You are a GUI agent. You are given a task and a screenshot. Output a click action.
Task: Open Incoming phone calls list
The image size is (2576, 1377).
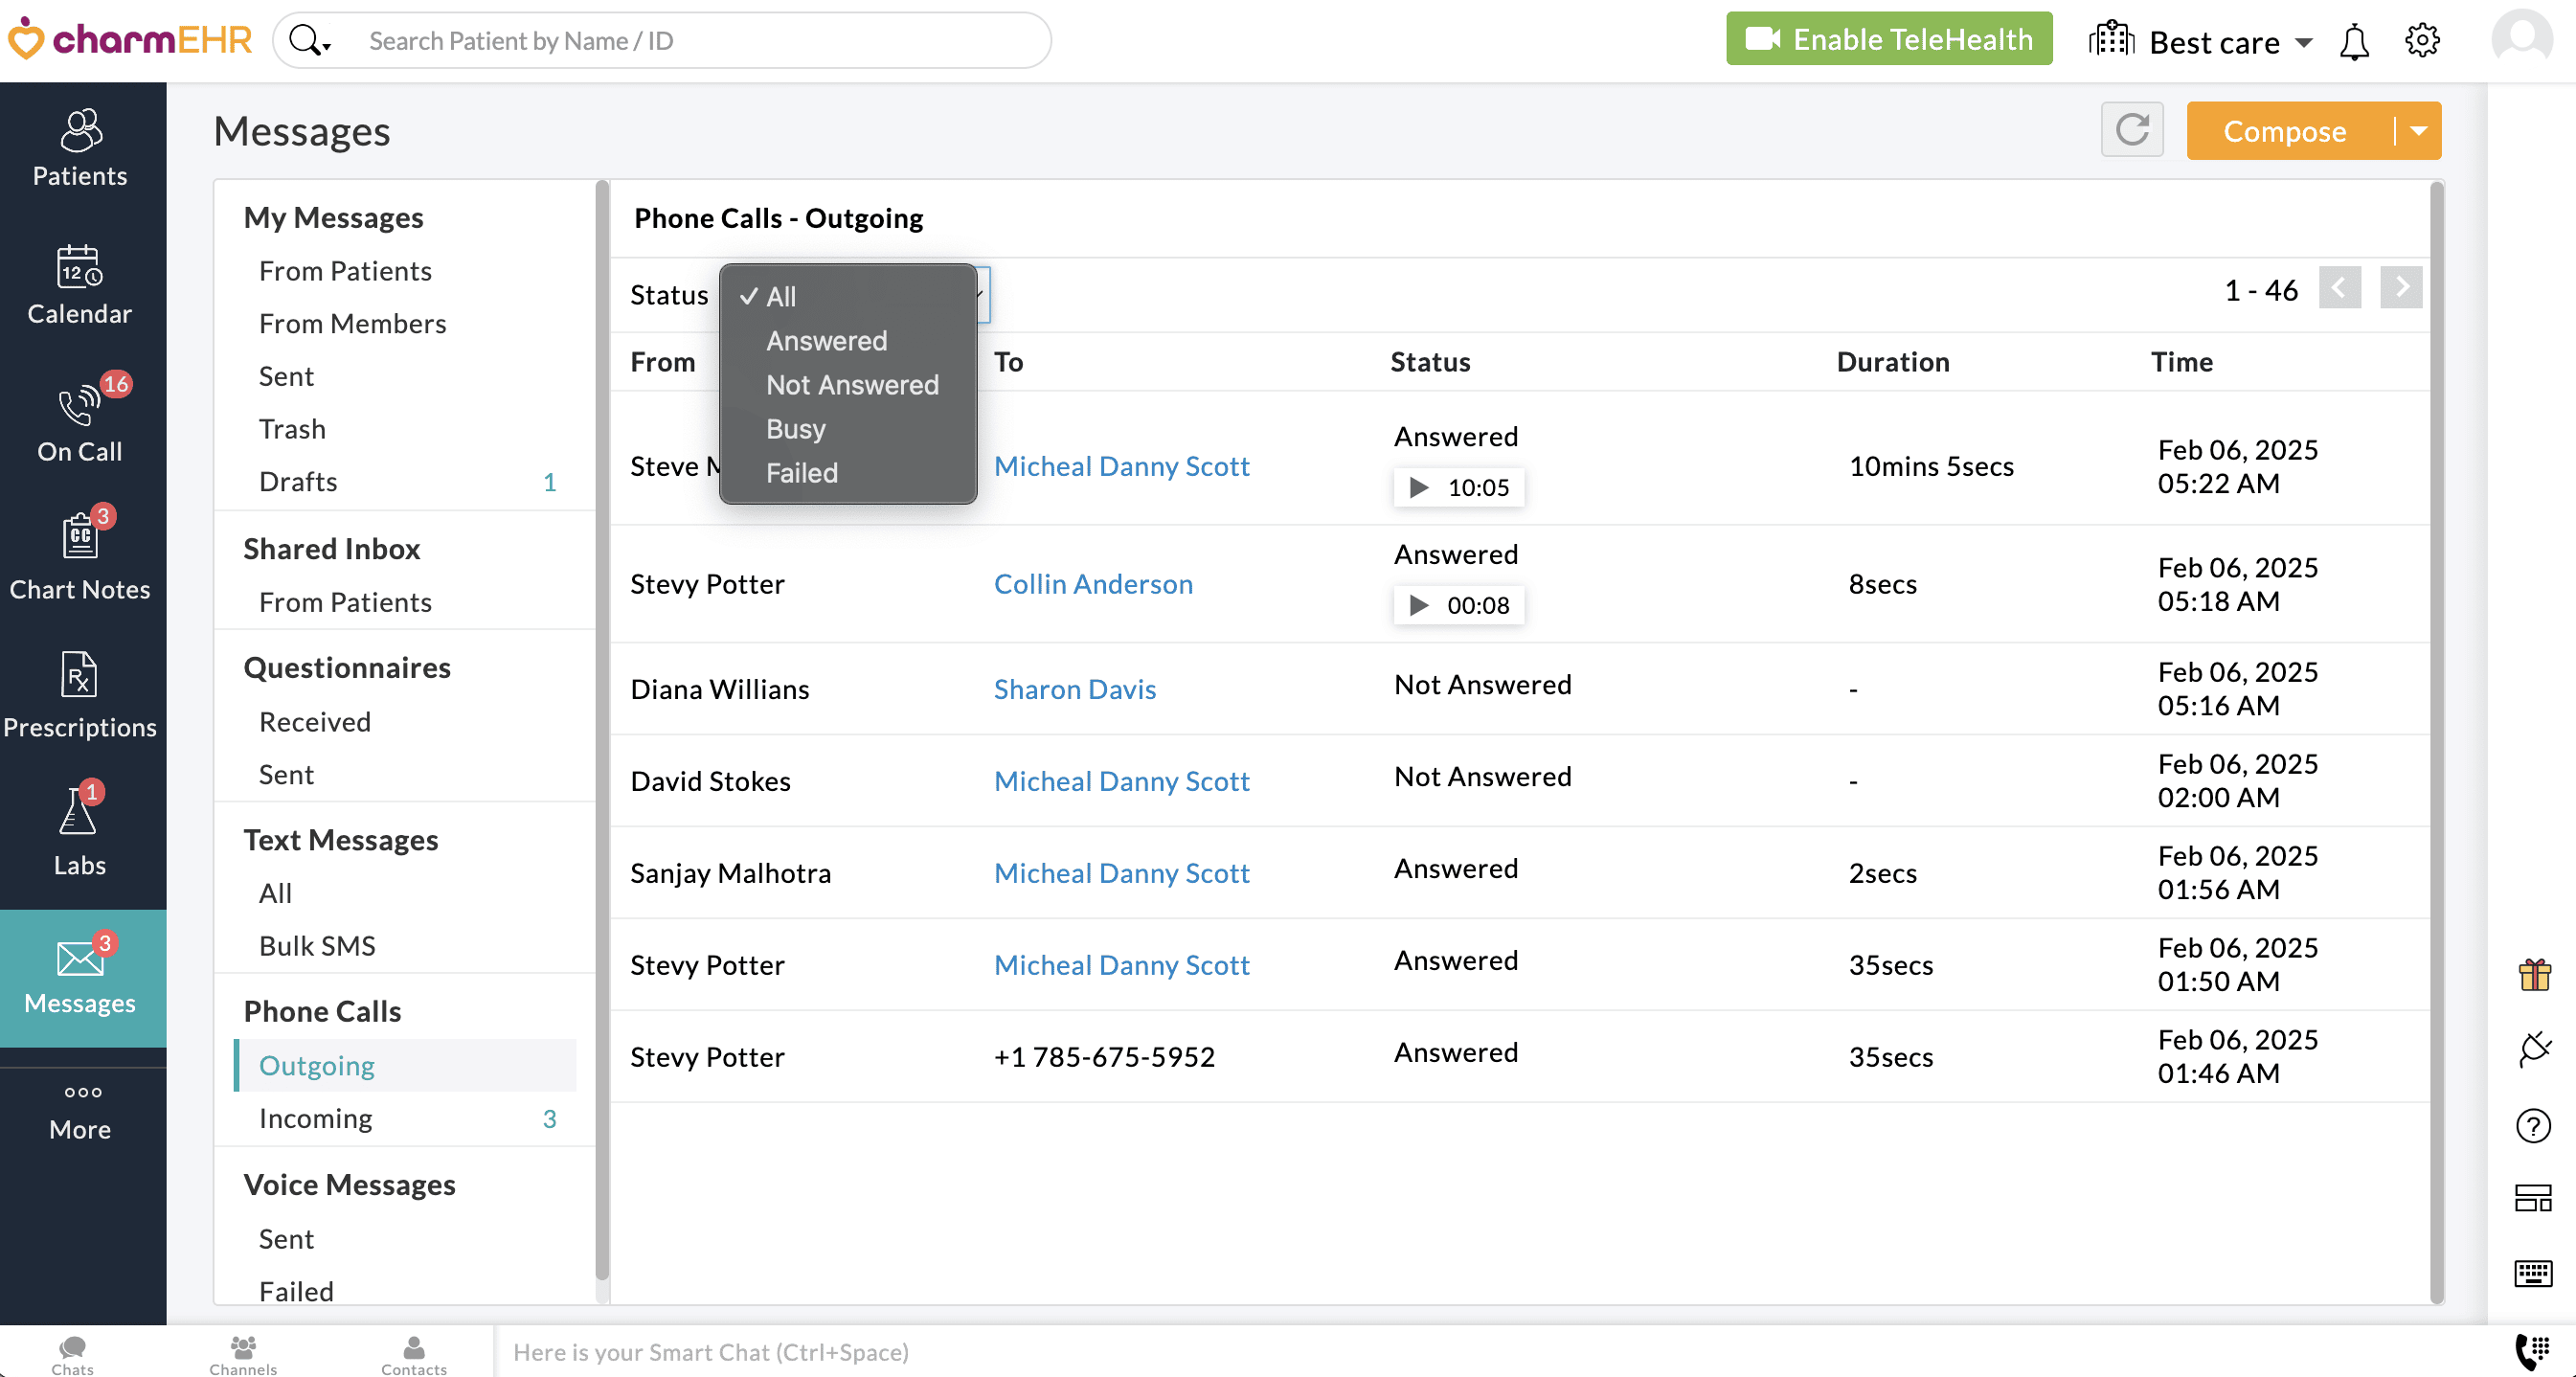click(315, 1118)
